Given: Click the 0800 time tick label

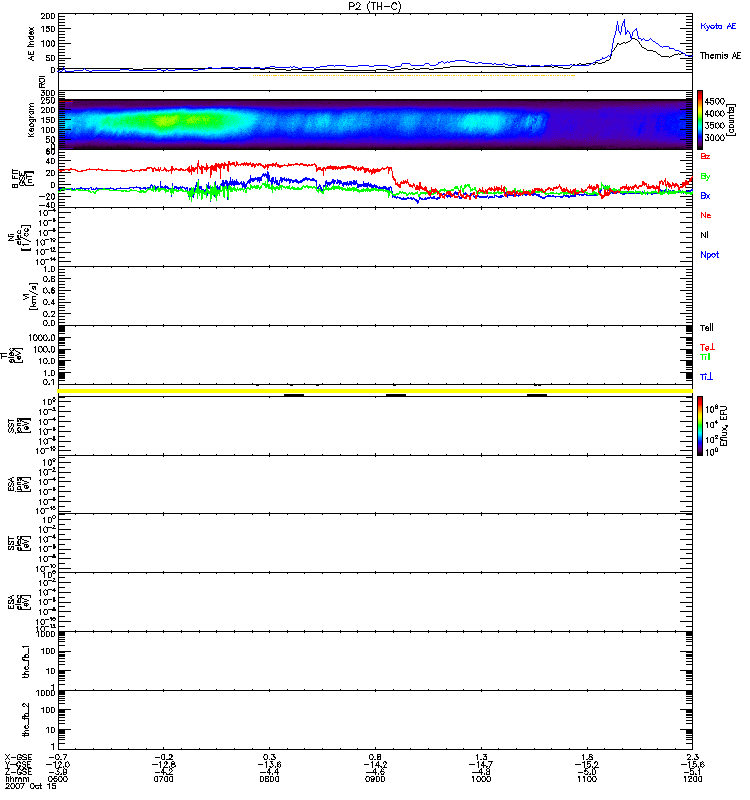Looking at the screenshot, I should tap(269, 779).
